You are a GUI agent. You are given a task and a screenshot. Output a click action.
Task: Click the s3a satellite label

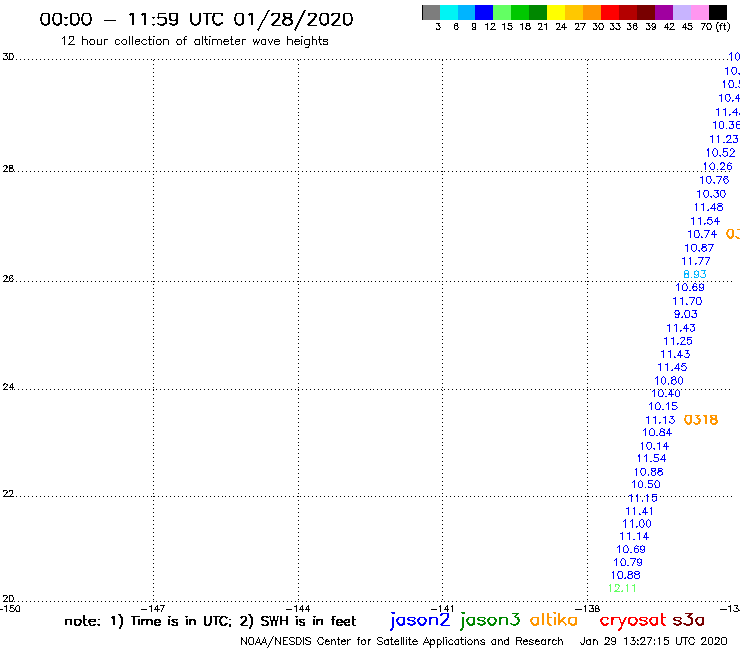pos(688,620)
